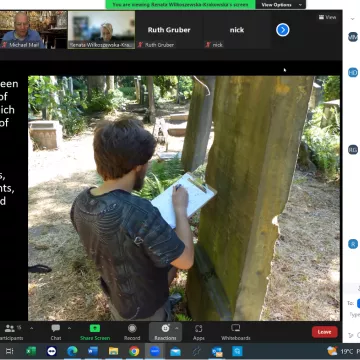Click the MM avatar in chat panel
360x360 pixels.
[x=353, y=37]
